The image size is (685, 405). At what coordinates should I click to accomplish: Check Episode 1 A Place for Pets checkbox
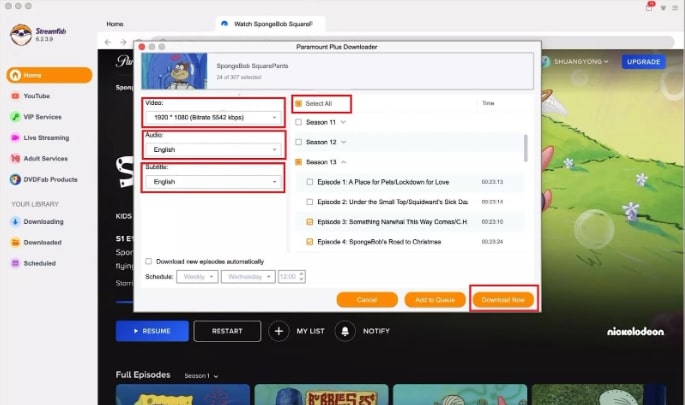pyautogui.click(x=310, y=182)
